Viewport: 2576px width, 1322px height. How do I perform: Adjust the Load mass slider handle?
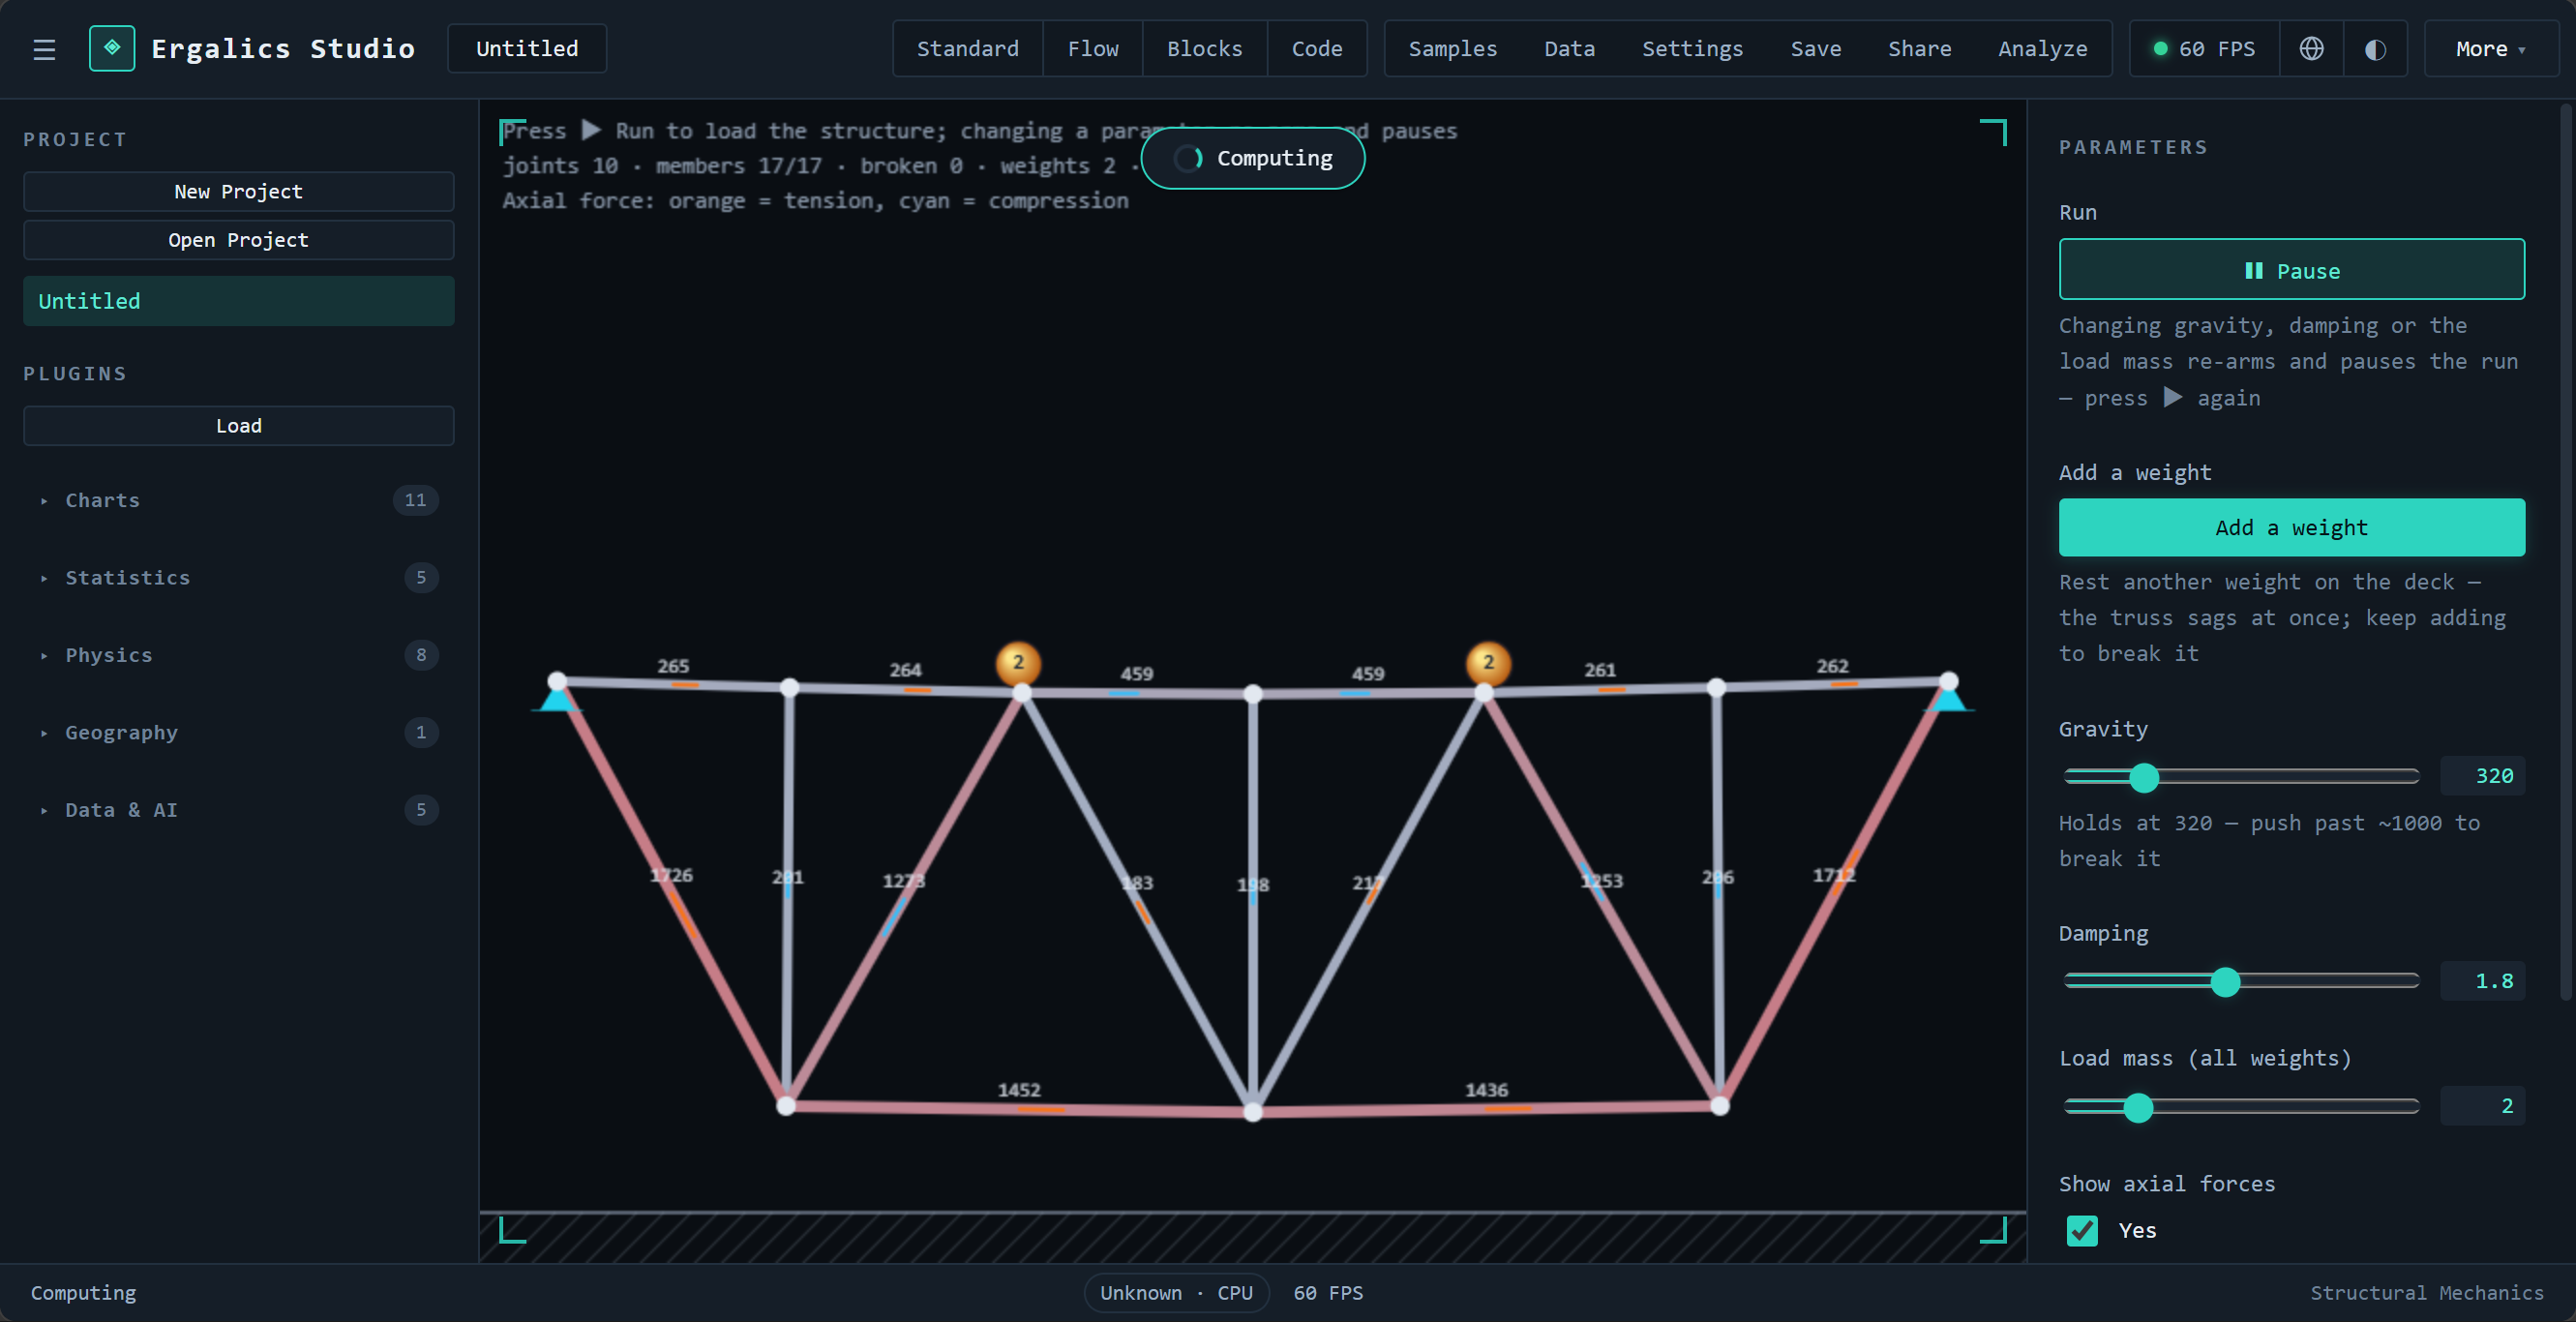[2137, 1107]
